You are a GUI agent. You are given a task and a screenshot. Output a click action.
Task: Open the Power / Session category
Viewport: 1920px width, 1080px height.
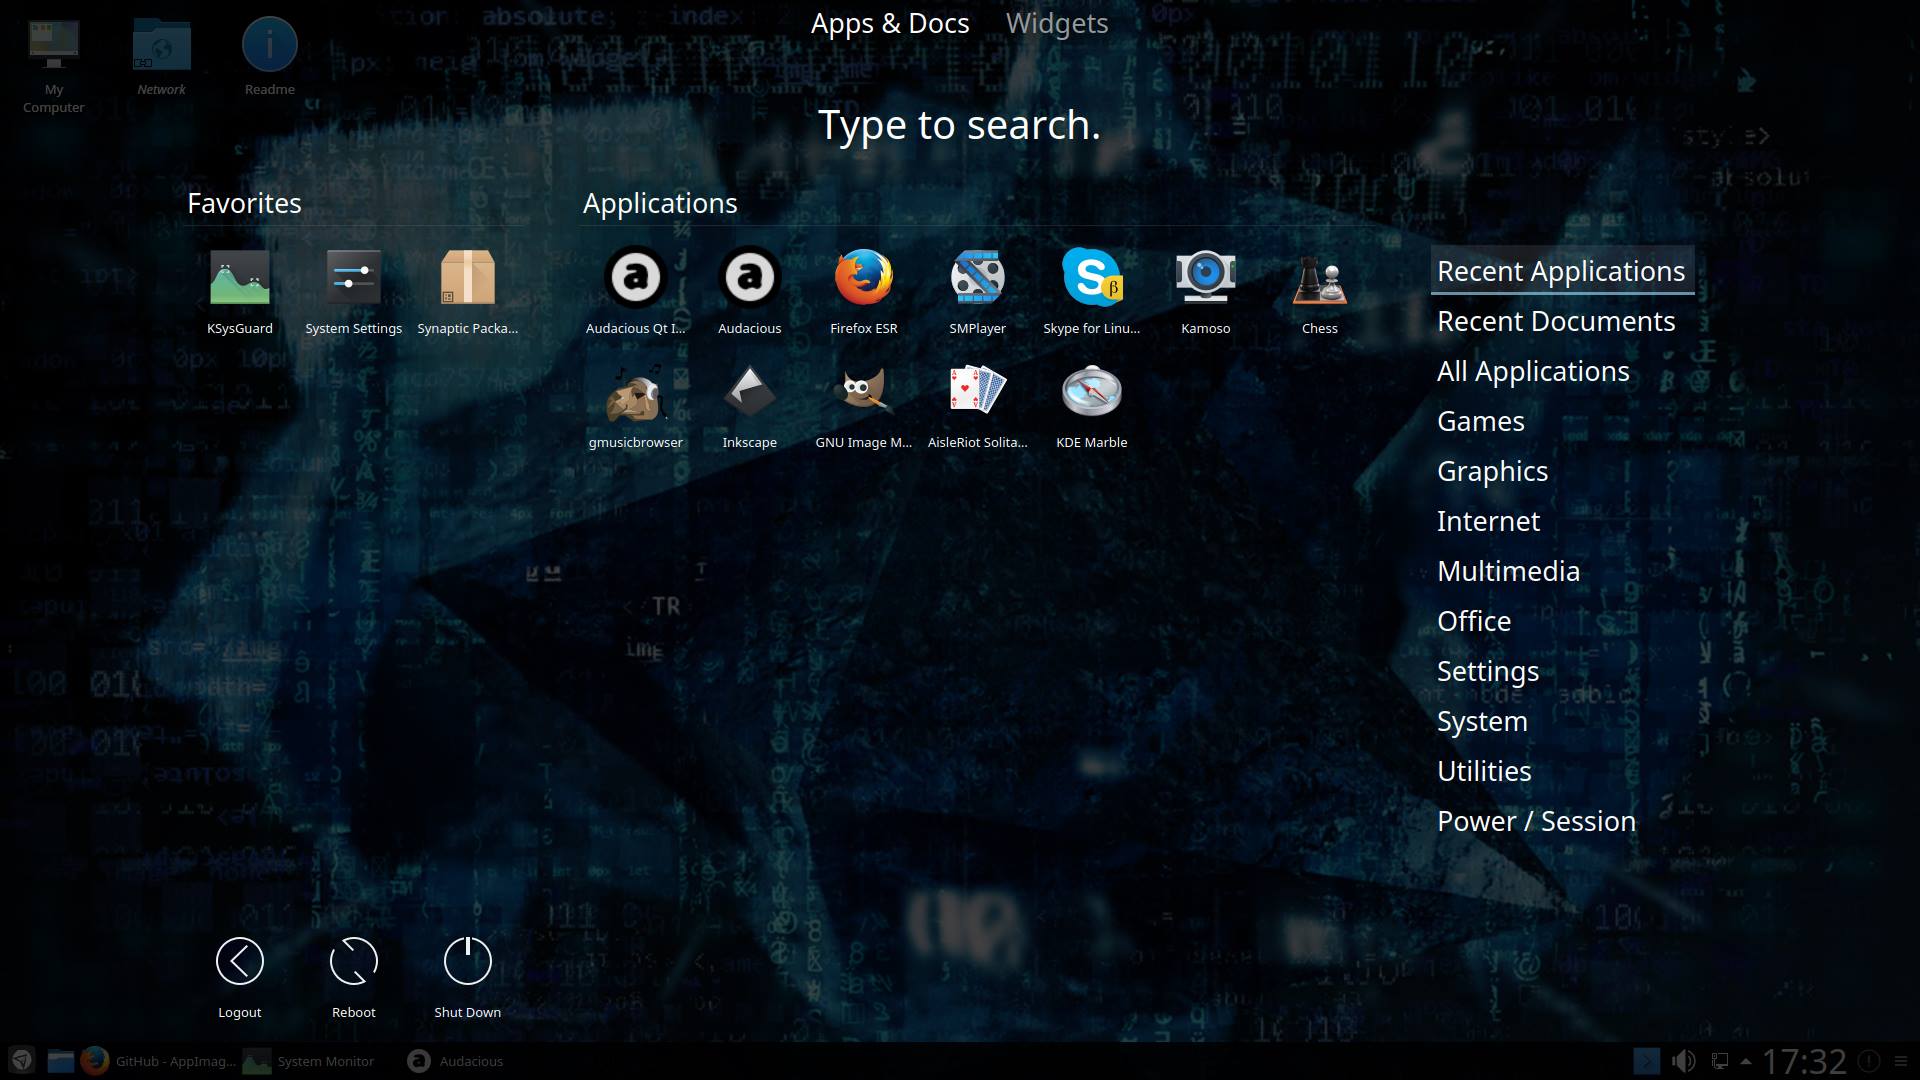coord(1536,821)
